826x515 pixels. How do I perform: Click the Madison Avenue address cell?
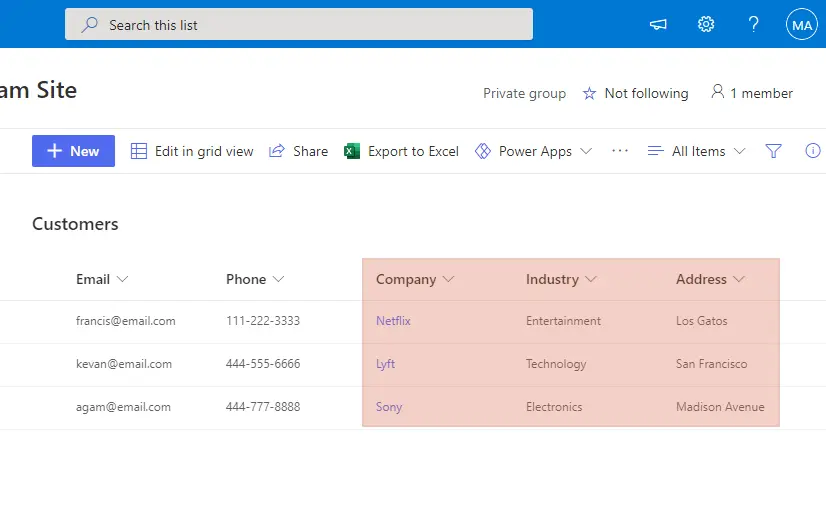point(720,407)
